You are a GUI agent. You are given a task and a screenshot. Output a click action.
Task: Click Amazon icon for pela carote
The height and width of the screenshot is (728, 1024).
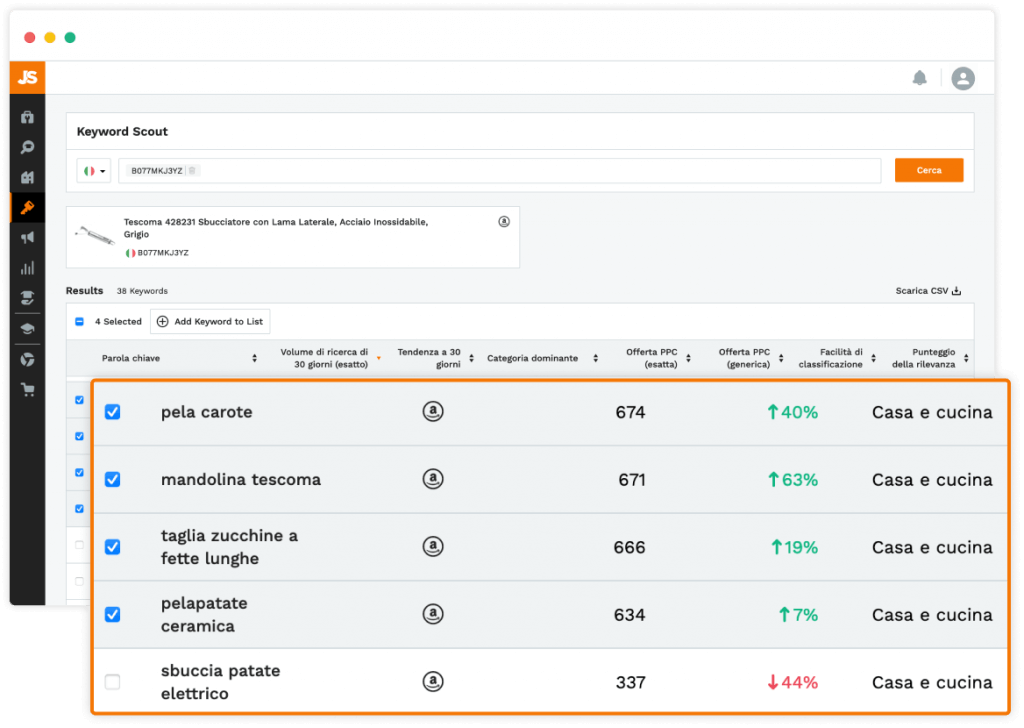(x=433, y=411)
